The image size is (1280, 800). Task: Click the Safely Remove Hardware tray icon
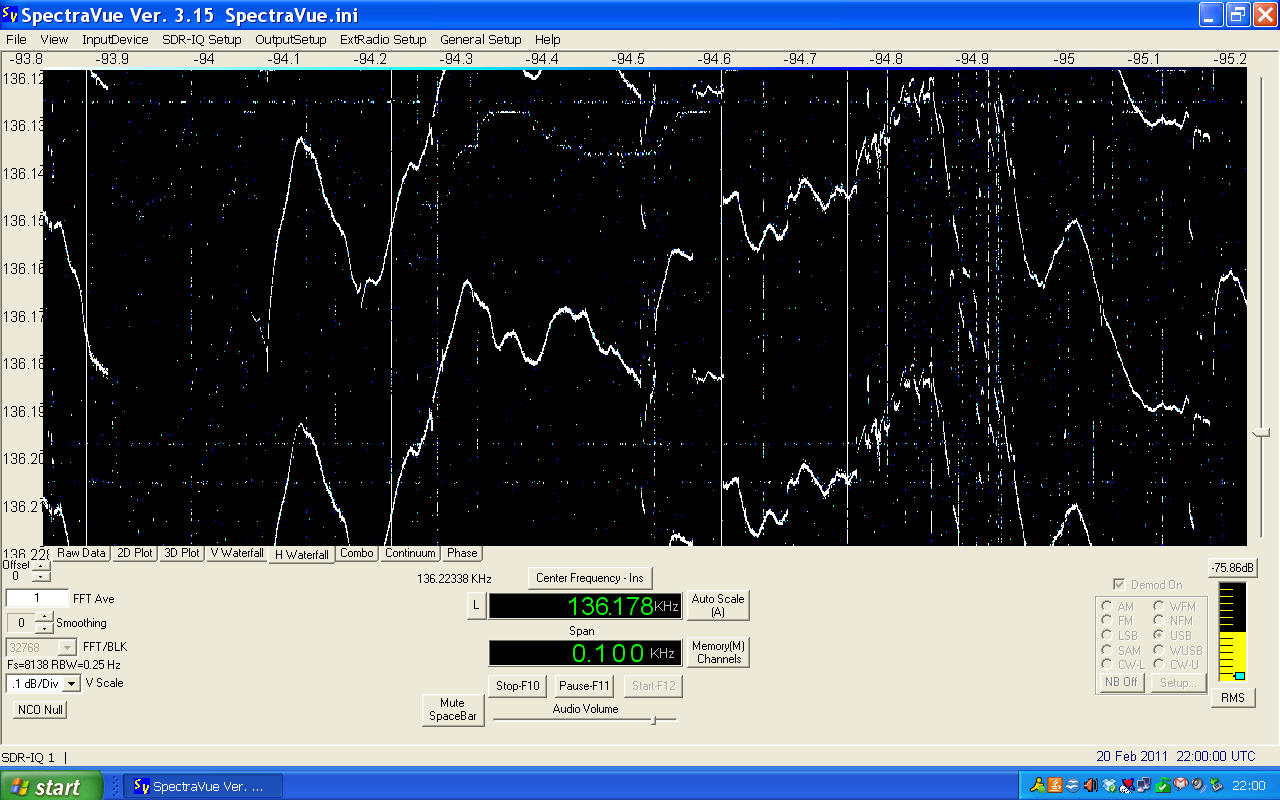pos(1217,785)
